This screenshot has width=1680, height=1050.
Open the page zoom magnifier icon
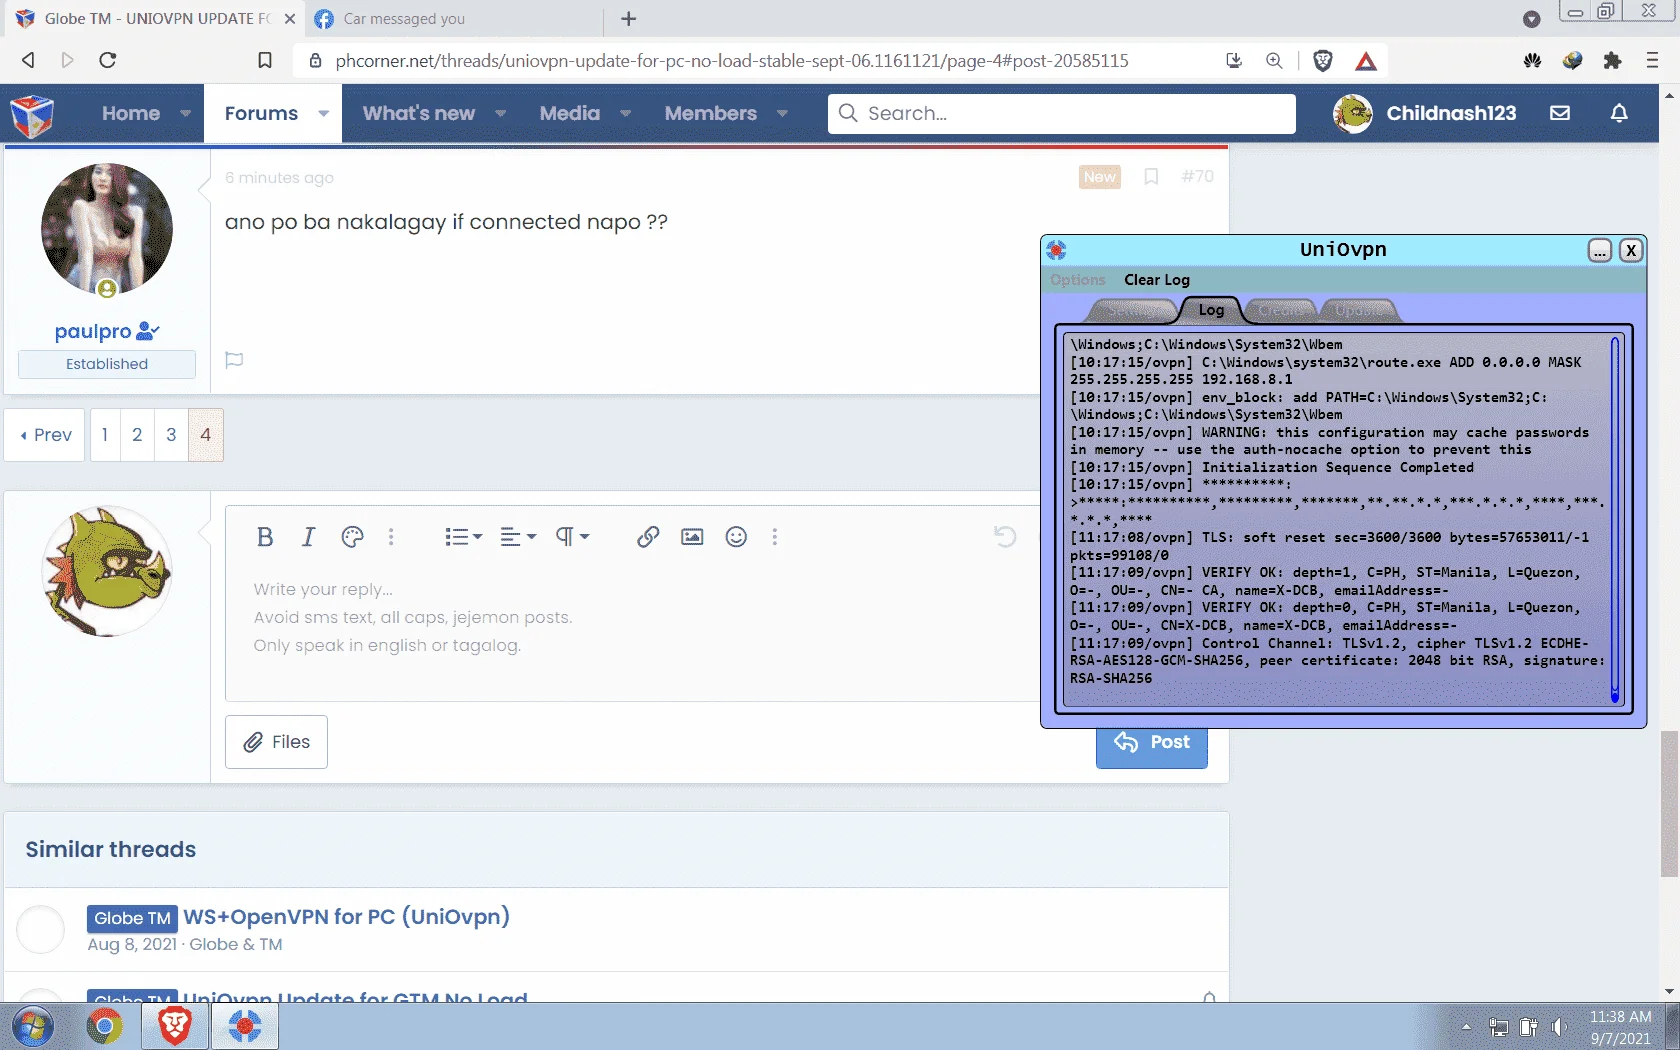(x=1274, y=61)
